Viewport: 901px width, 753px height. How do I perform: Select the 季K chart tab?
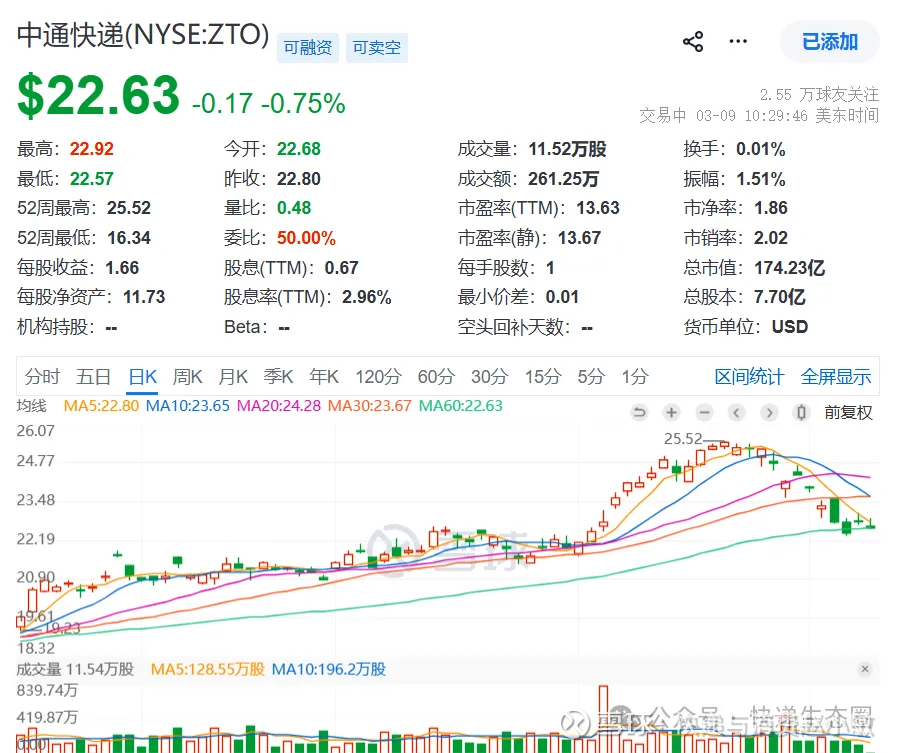278,376
